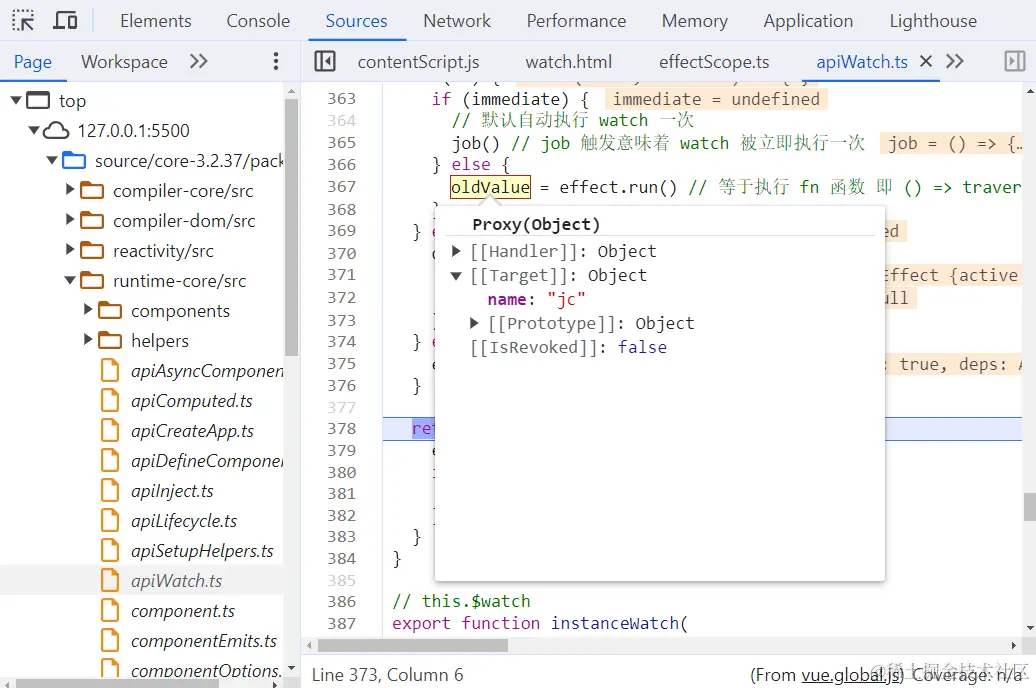Show more open file tabs chevron

(955, 61)
